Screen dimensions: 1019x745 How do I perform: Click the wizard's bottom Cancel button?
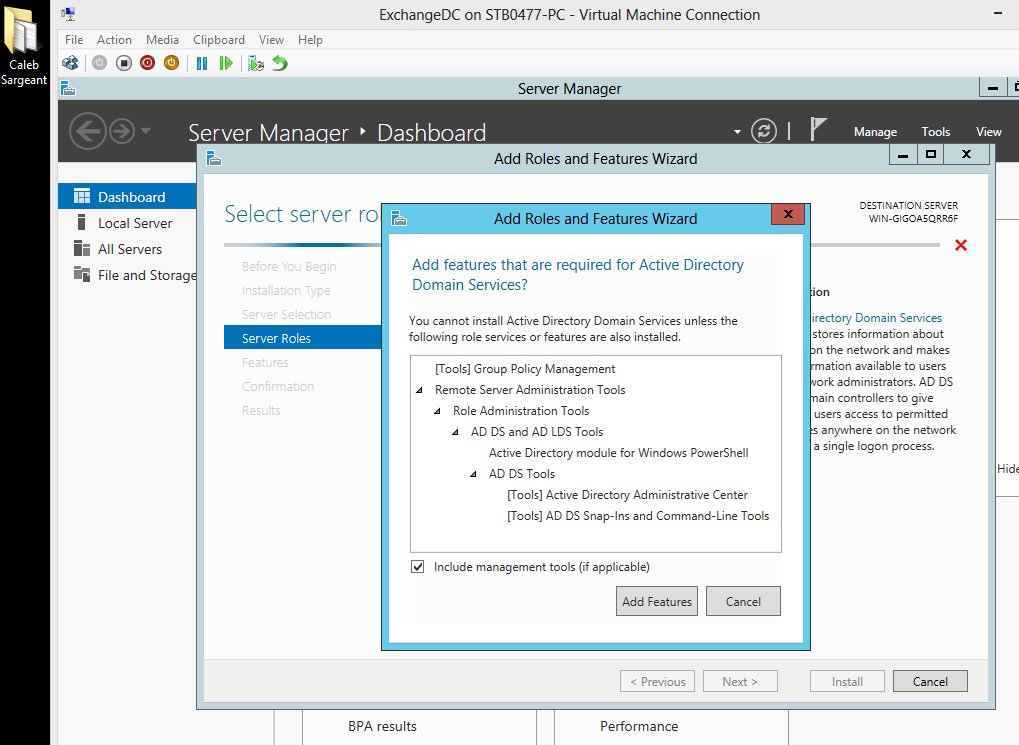point(930,681)
